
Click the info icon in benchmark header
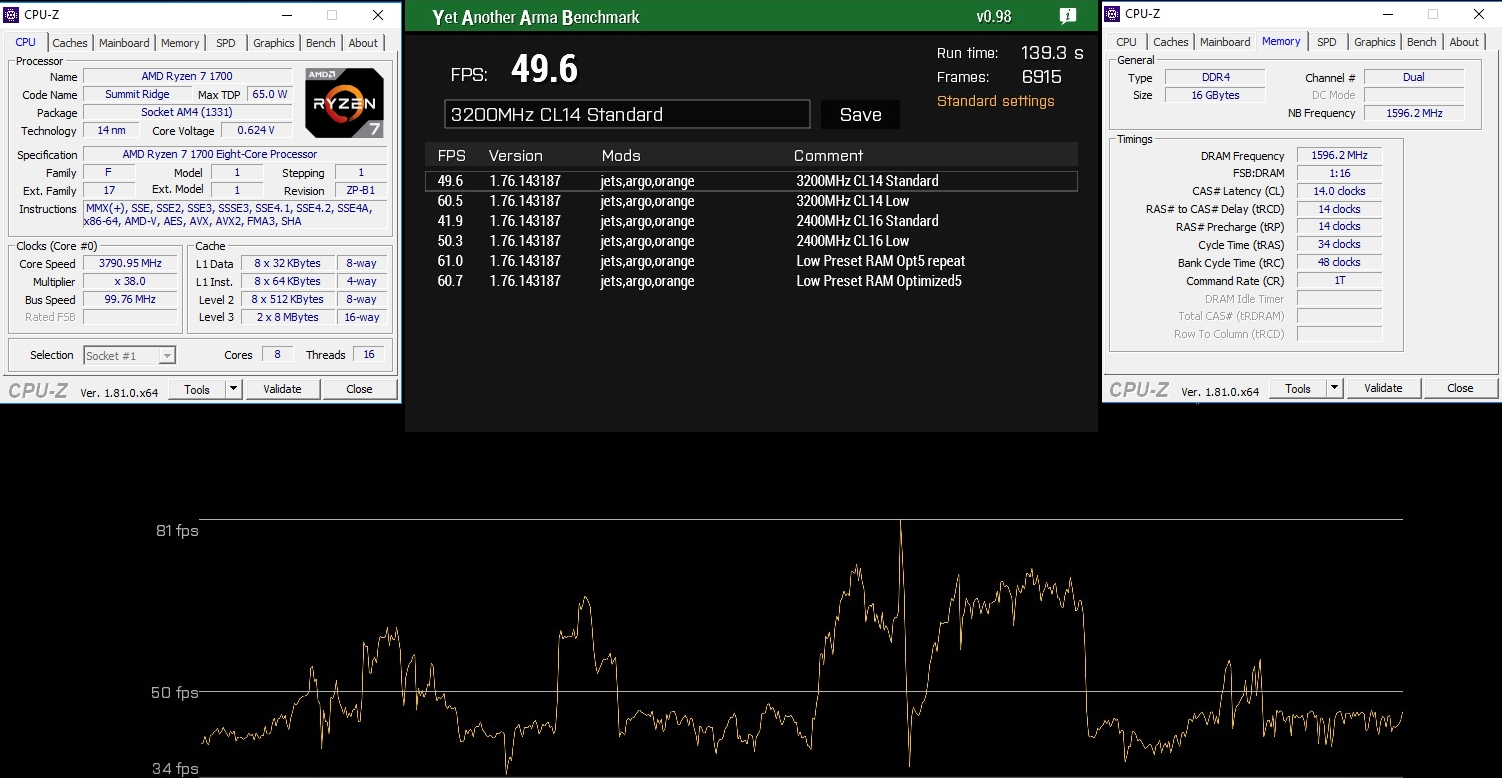[x=1067, y=16]
